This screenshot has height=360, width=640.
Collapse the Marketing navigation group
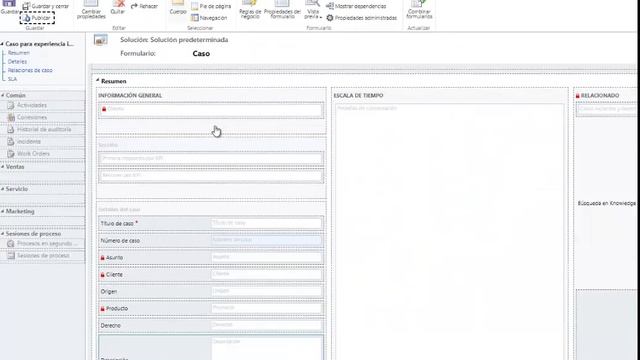(2, 211)
